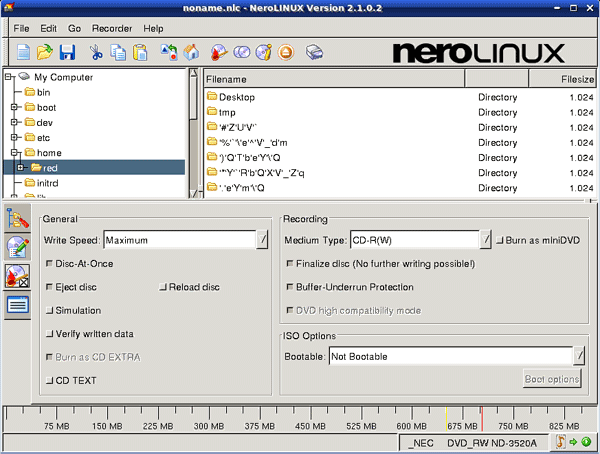Click the green circle status icon

pos(586,442)
